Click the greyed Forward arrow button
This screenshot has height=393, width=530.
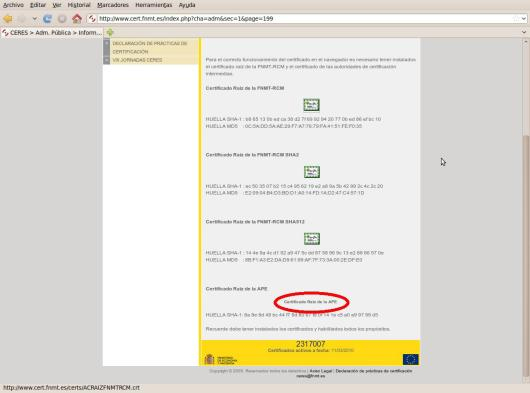(22, 19)
